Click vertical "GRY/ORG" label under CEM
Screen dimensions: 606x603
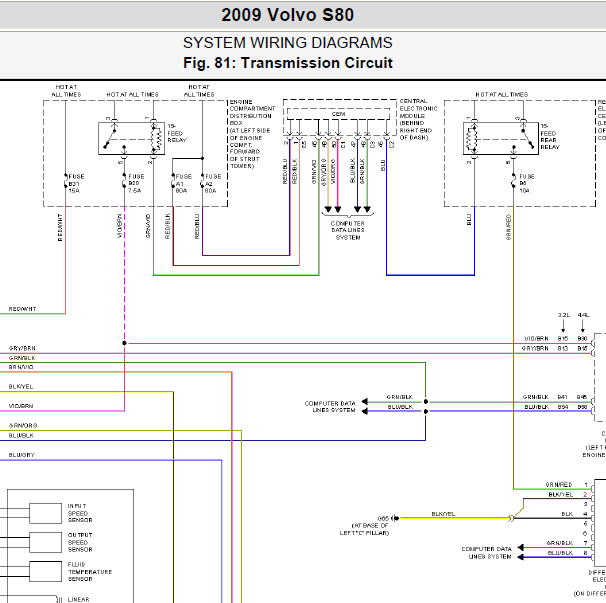(x=323, y=172)
